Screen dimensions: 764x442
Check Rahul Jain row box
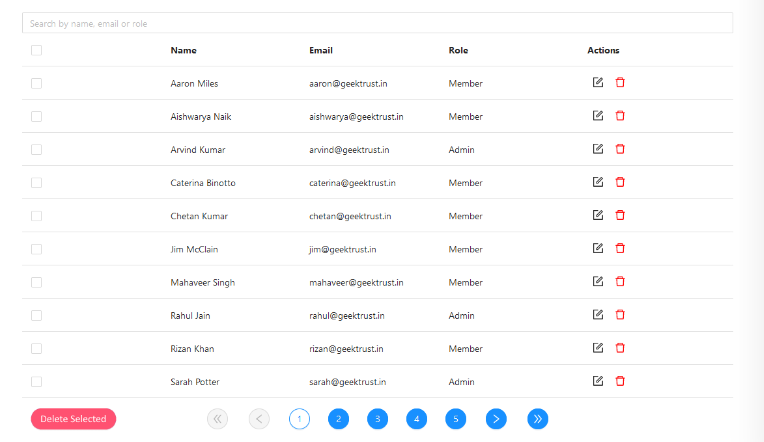[37, 315]
